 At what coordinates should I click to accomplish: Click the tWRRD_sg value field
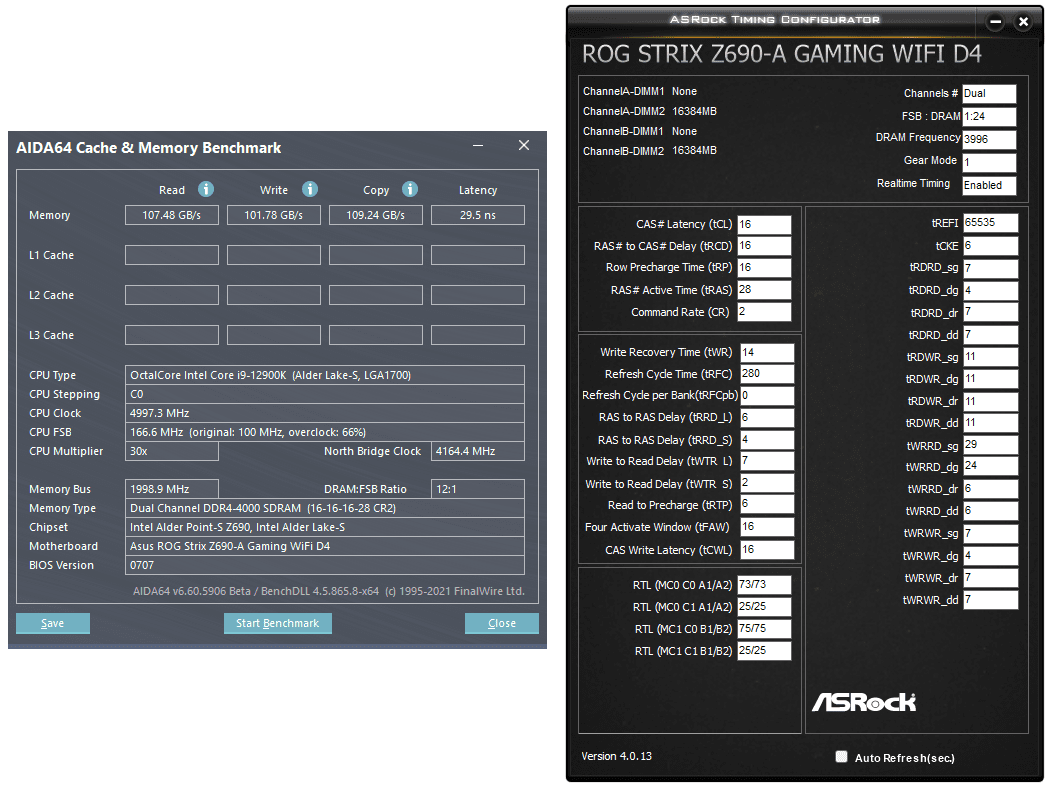(x=990, y=445)
